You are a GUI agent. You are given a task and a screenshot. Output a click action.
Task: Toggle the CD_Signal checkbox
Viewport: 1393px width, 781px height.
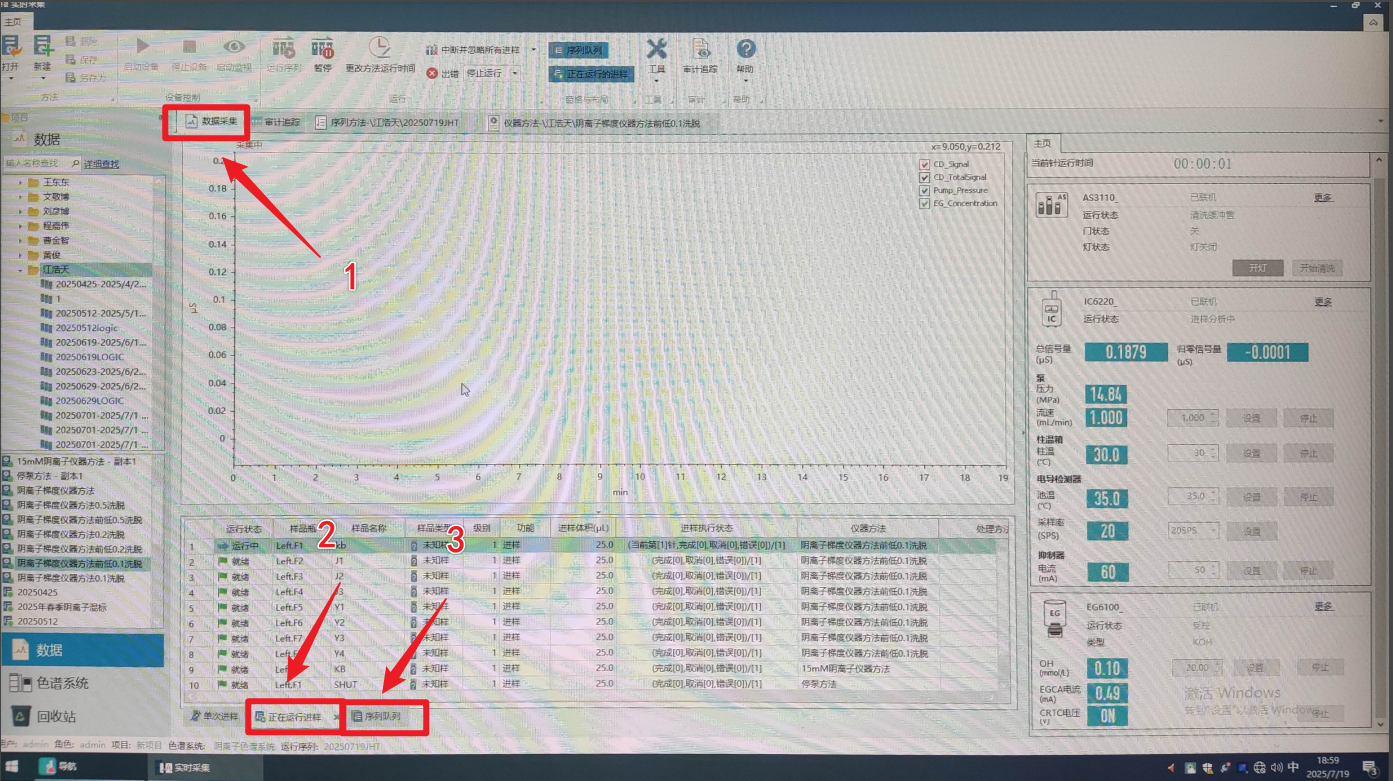[x=924, y=164]
